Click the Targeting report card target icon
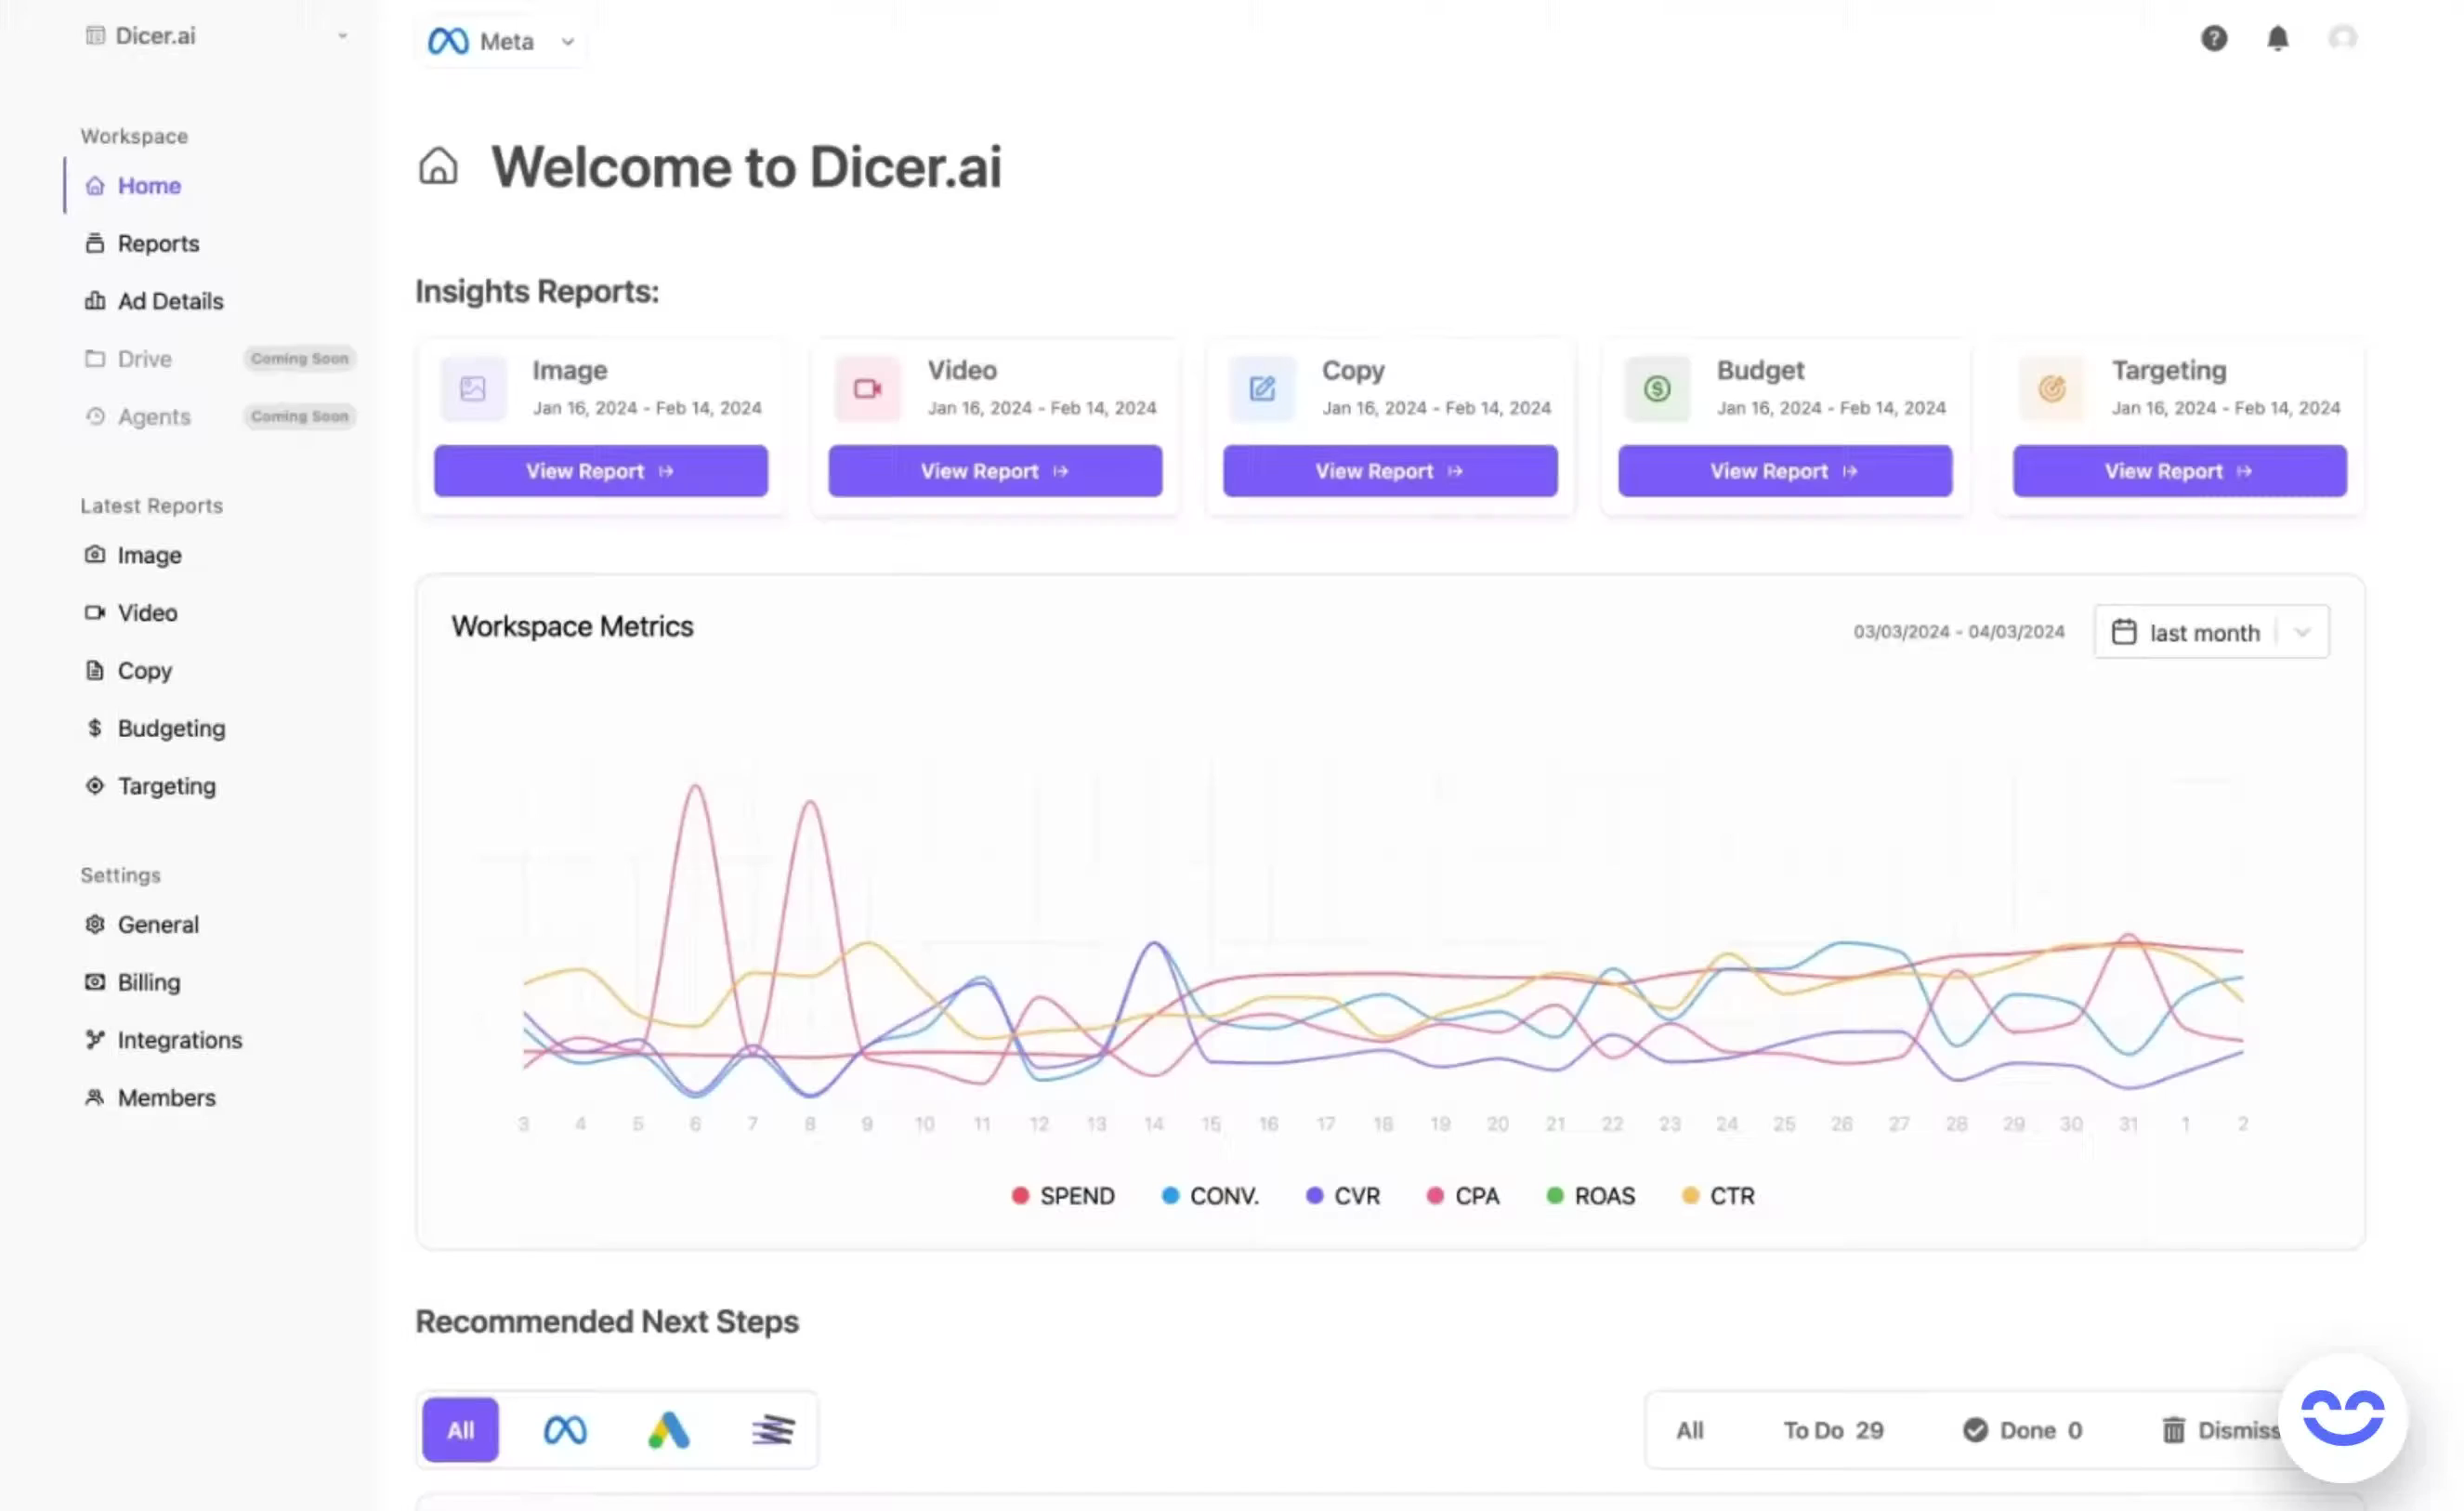The height and width of the screenshot is (1511, 2464). [2052, 388]
